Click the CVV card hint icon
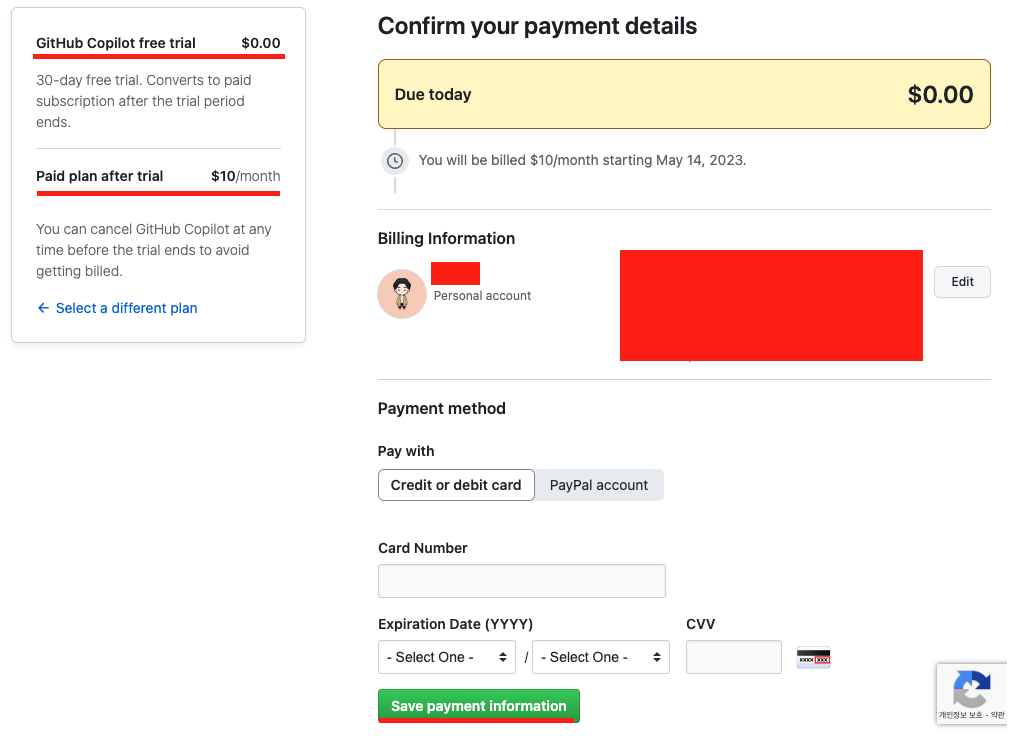Viewport: 1020px width, 738px height. 813,658
